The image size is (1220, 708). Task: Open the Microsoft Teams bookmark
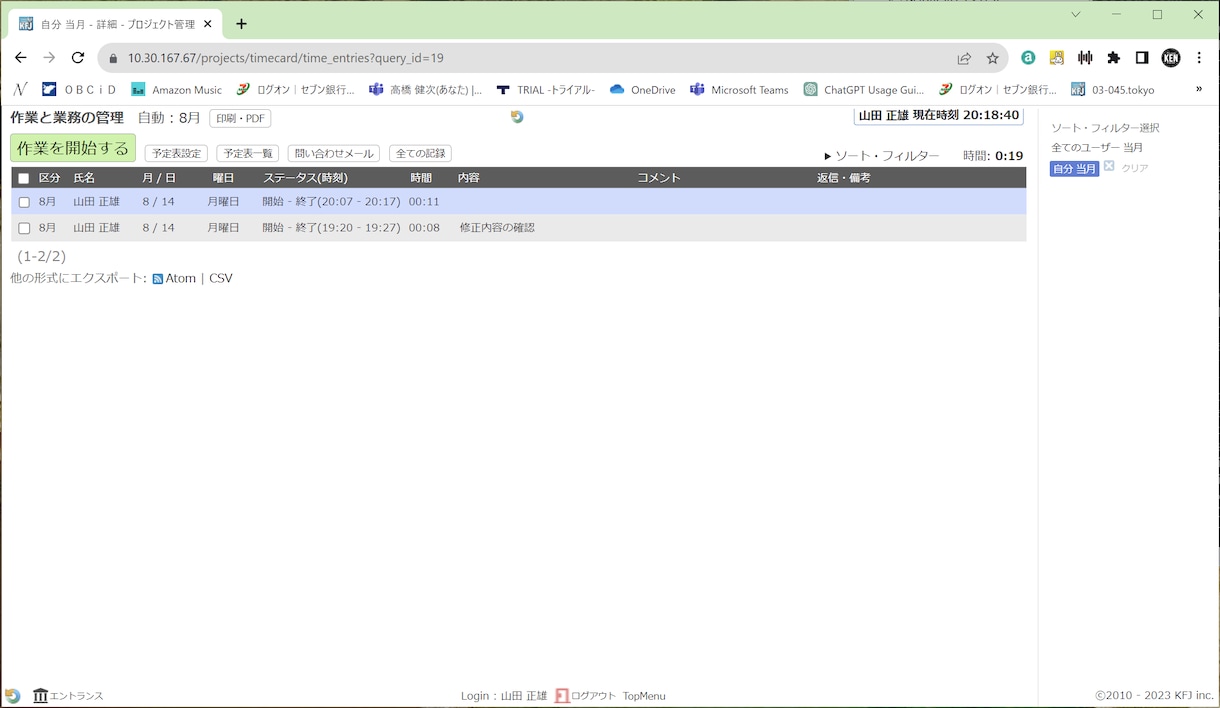(x=740, y=90)
